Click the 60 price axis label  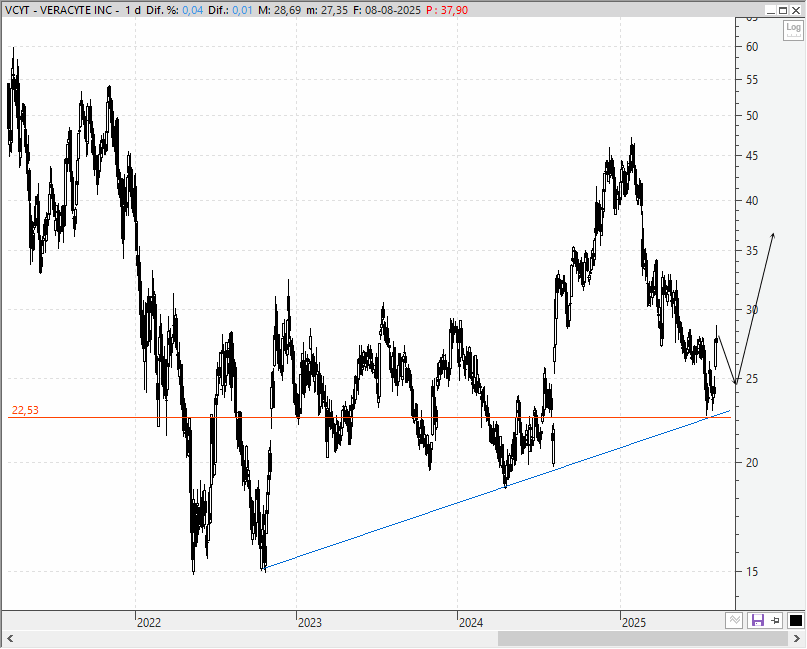[x=752, y=47]
